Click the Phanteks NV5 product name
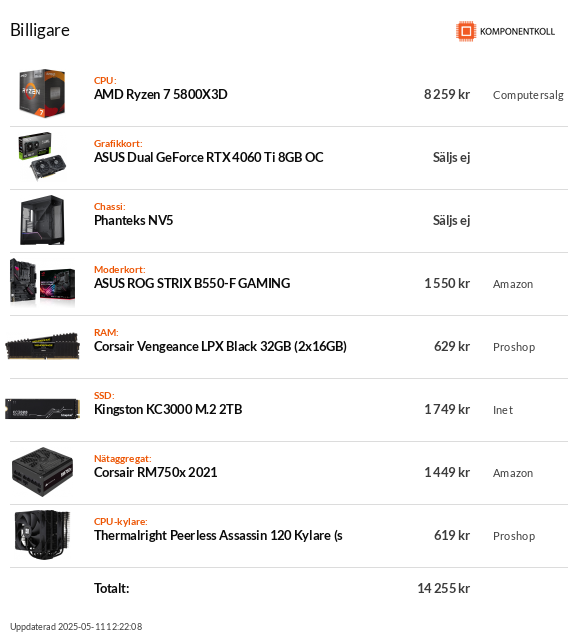577x640 pixels. (x=133, y=220)
